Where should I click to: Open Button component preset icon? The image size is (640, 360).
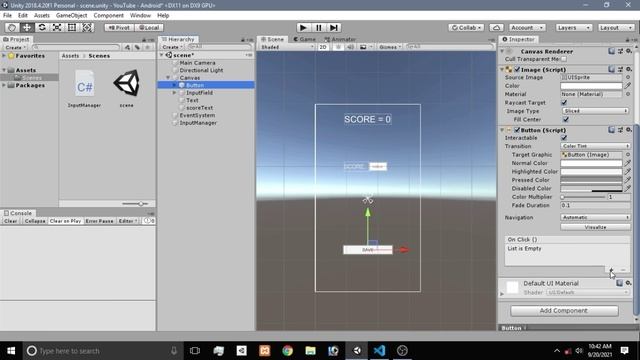point(620,130)
